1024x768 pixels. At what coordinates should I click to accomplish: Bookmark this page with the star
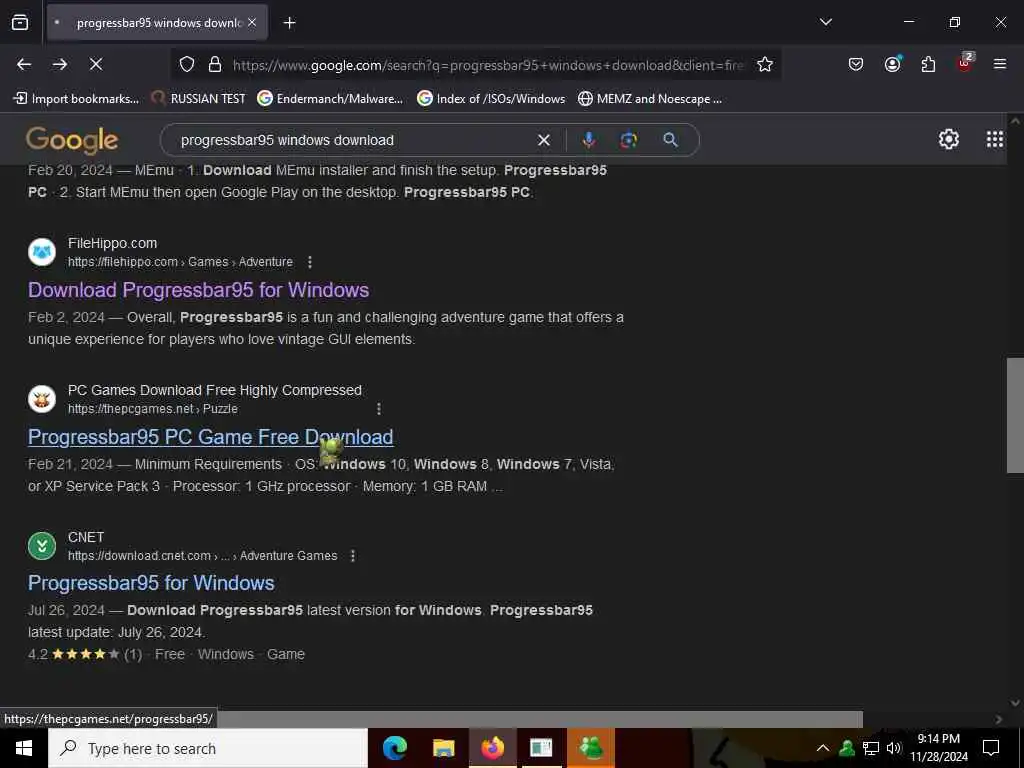(765, 64)
